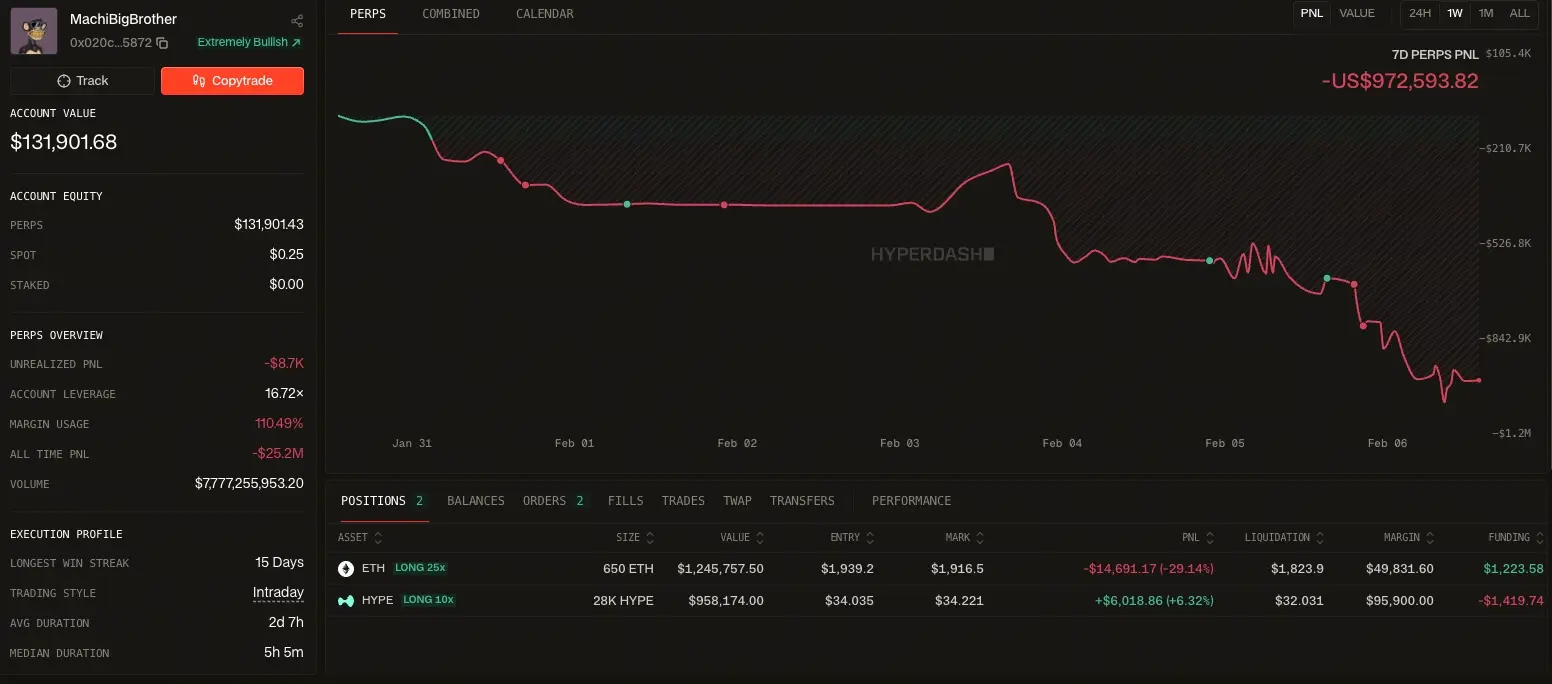Sort positions by MARK column
The height and width of the screenshot is (684, 1552).
tap(964, 538)
